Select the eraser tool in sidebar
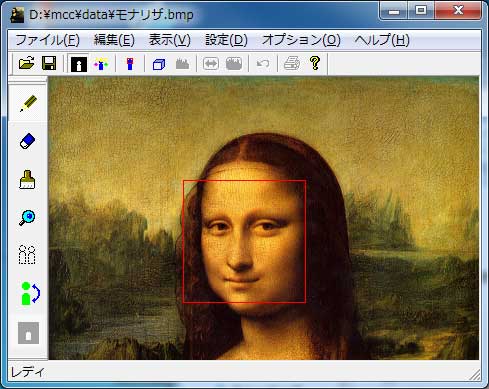Screen dimensions: 489x389 coord(27,141)
